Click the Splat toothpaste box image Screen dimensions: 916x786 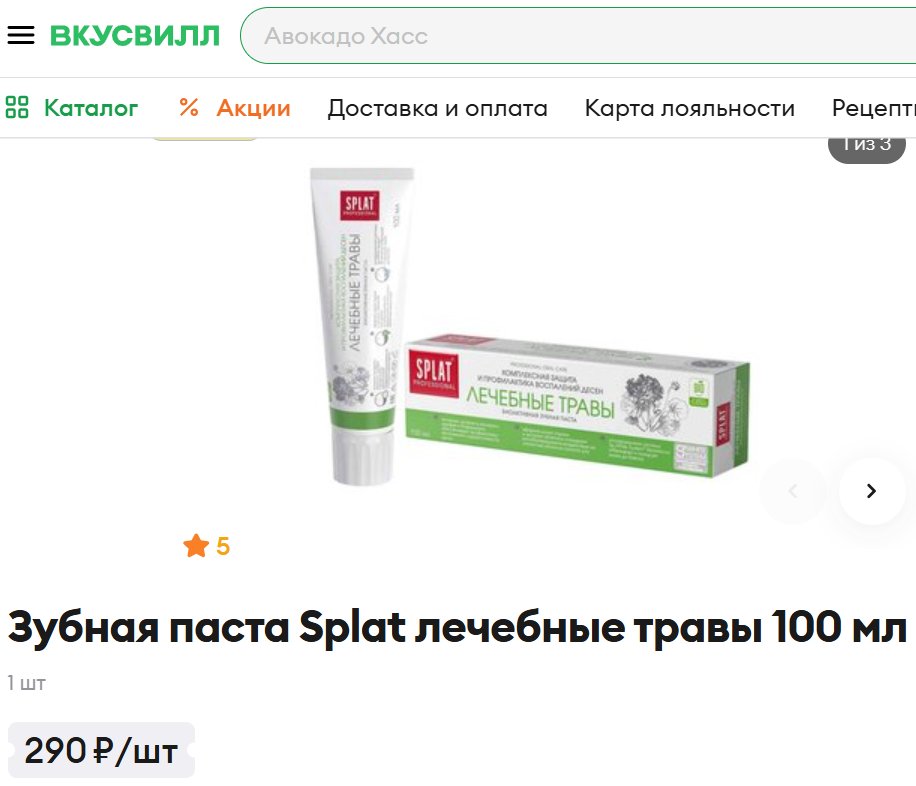[x=577, y=406]
